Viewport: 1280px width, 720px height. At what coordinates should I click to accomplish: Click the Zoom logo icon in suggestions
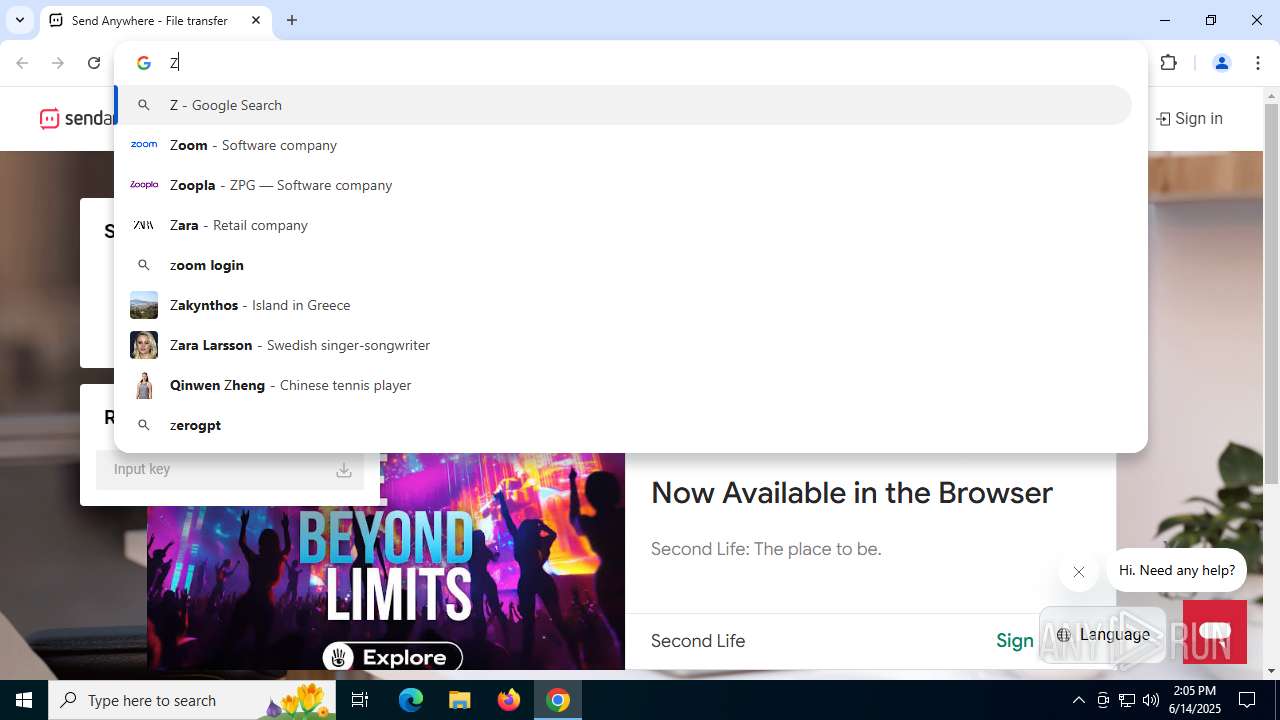point(144,145)
